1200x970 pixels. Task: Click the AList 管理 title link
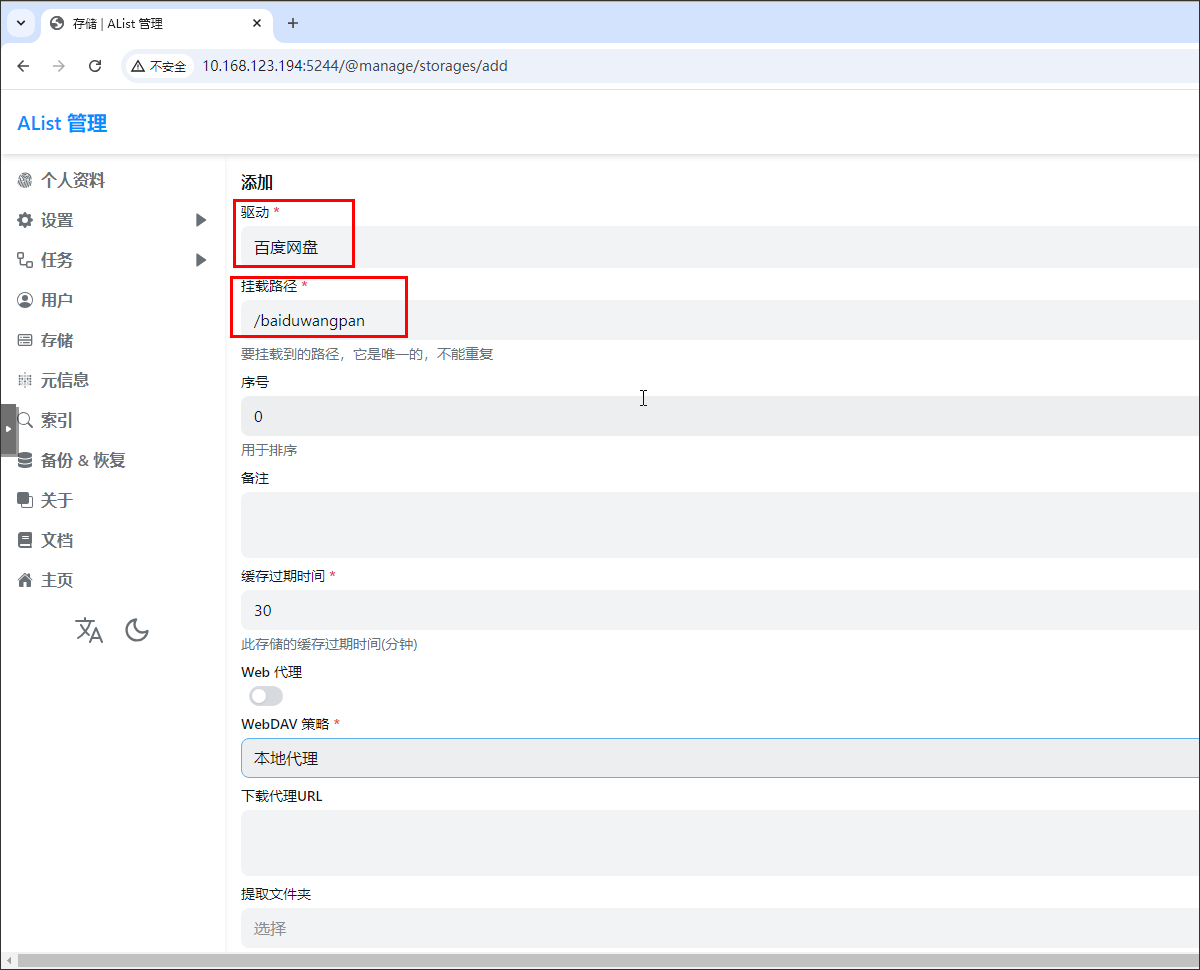pyautogui.click(x=62, y=124)
